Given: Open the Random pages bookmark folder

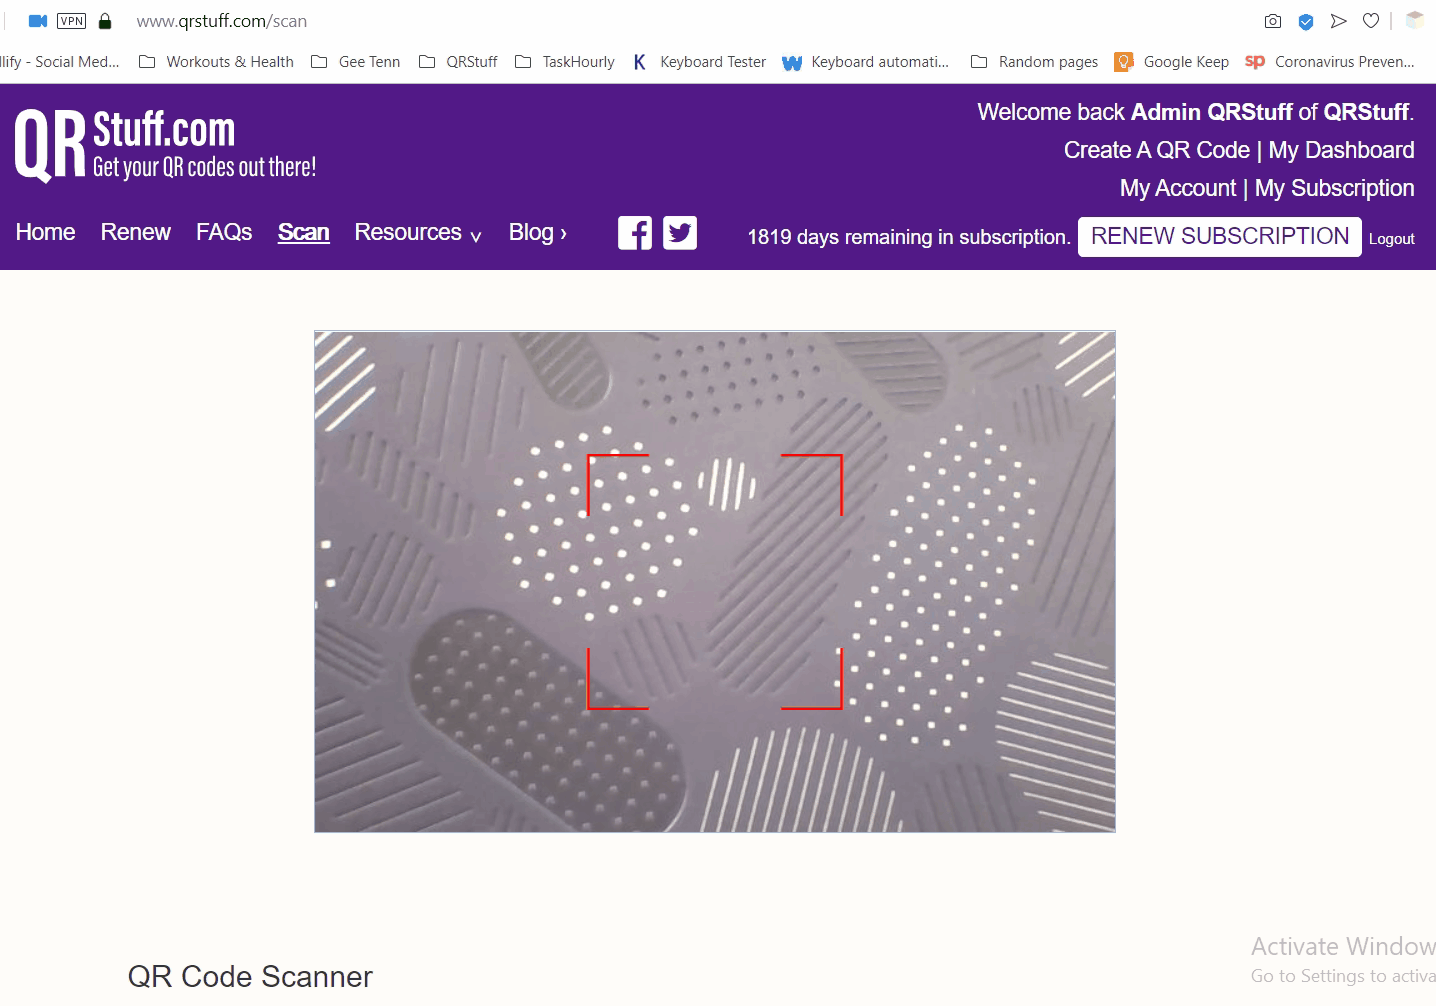Looking at the screenshot, I should (x=1034, y=62).
